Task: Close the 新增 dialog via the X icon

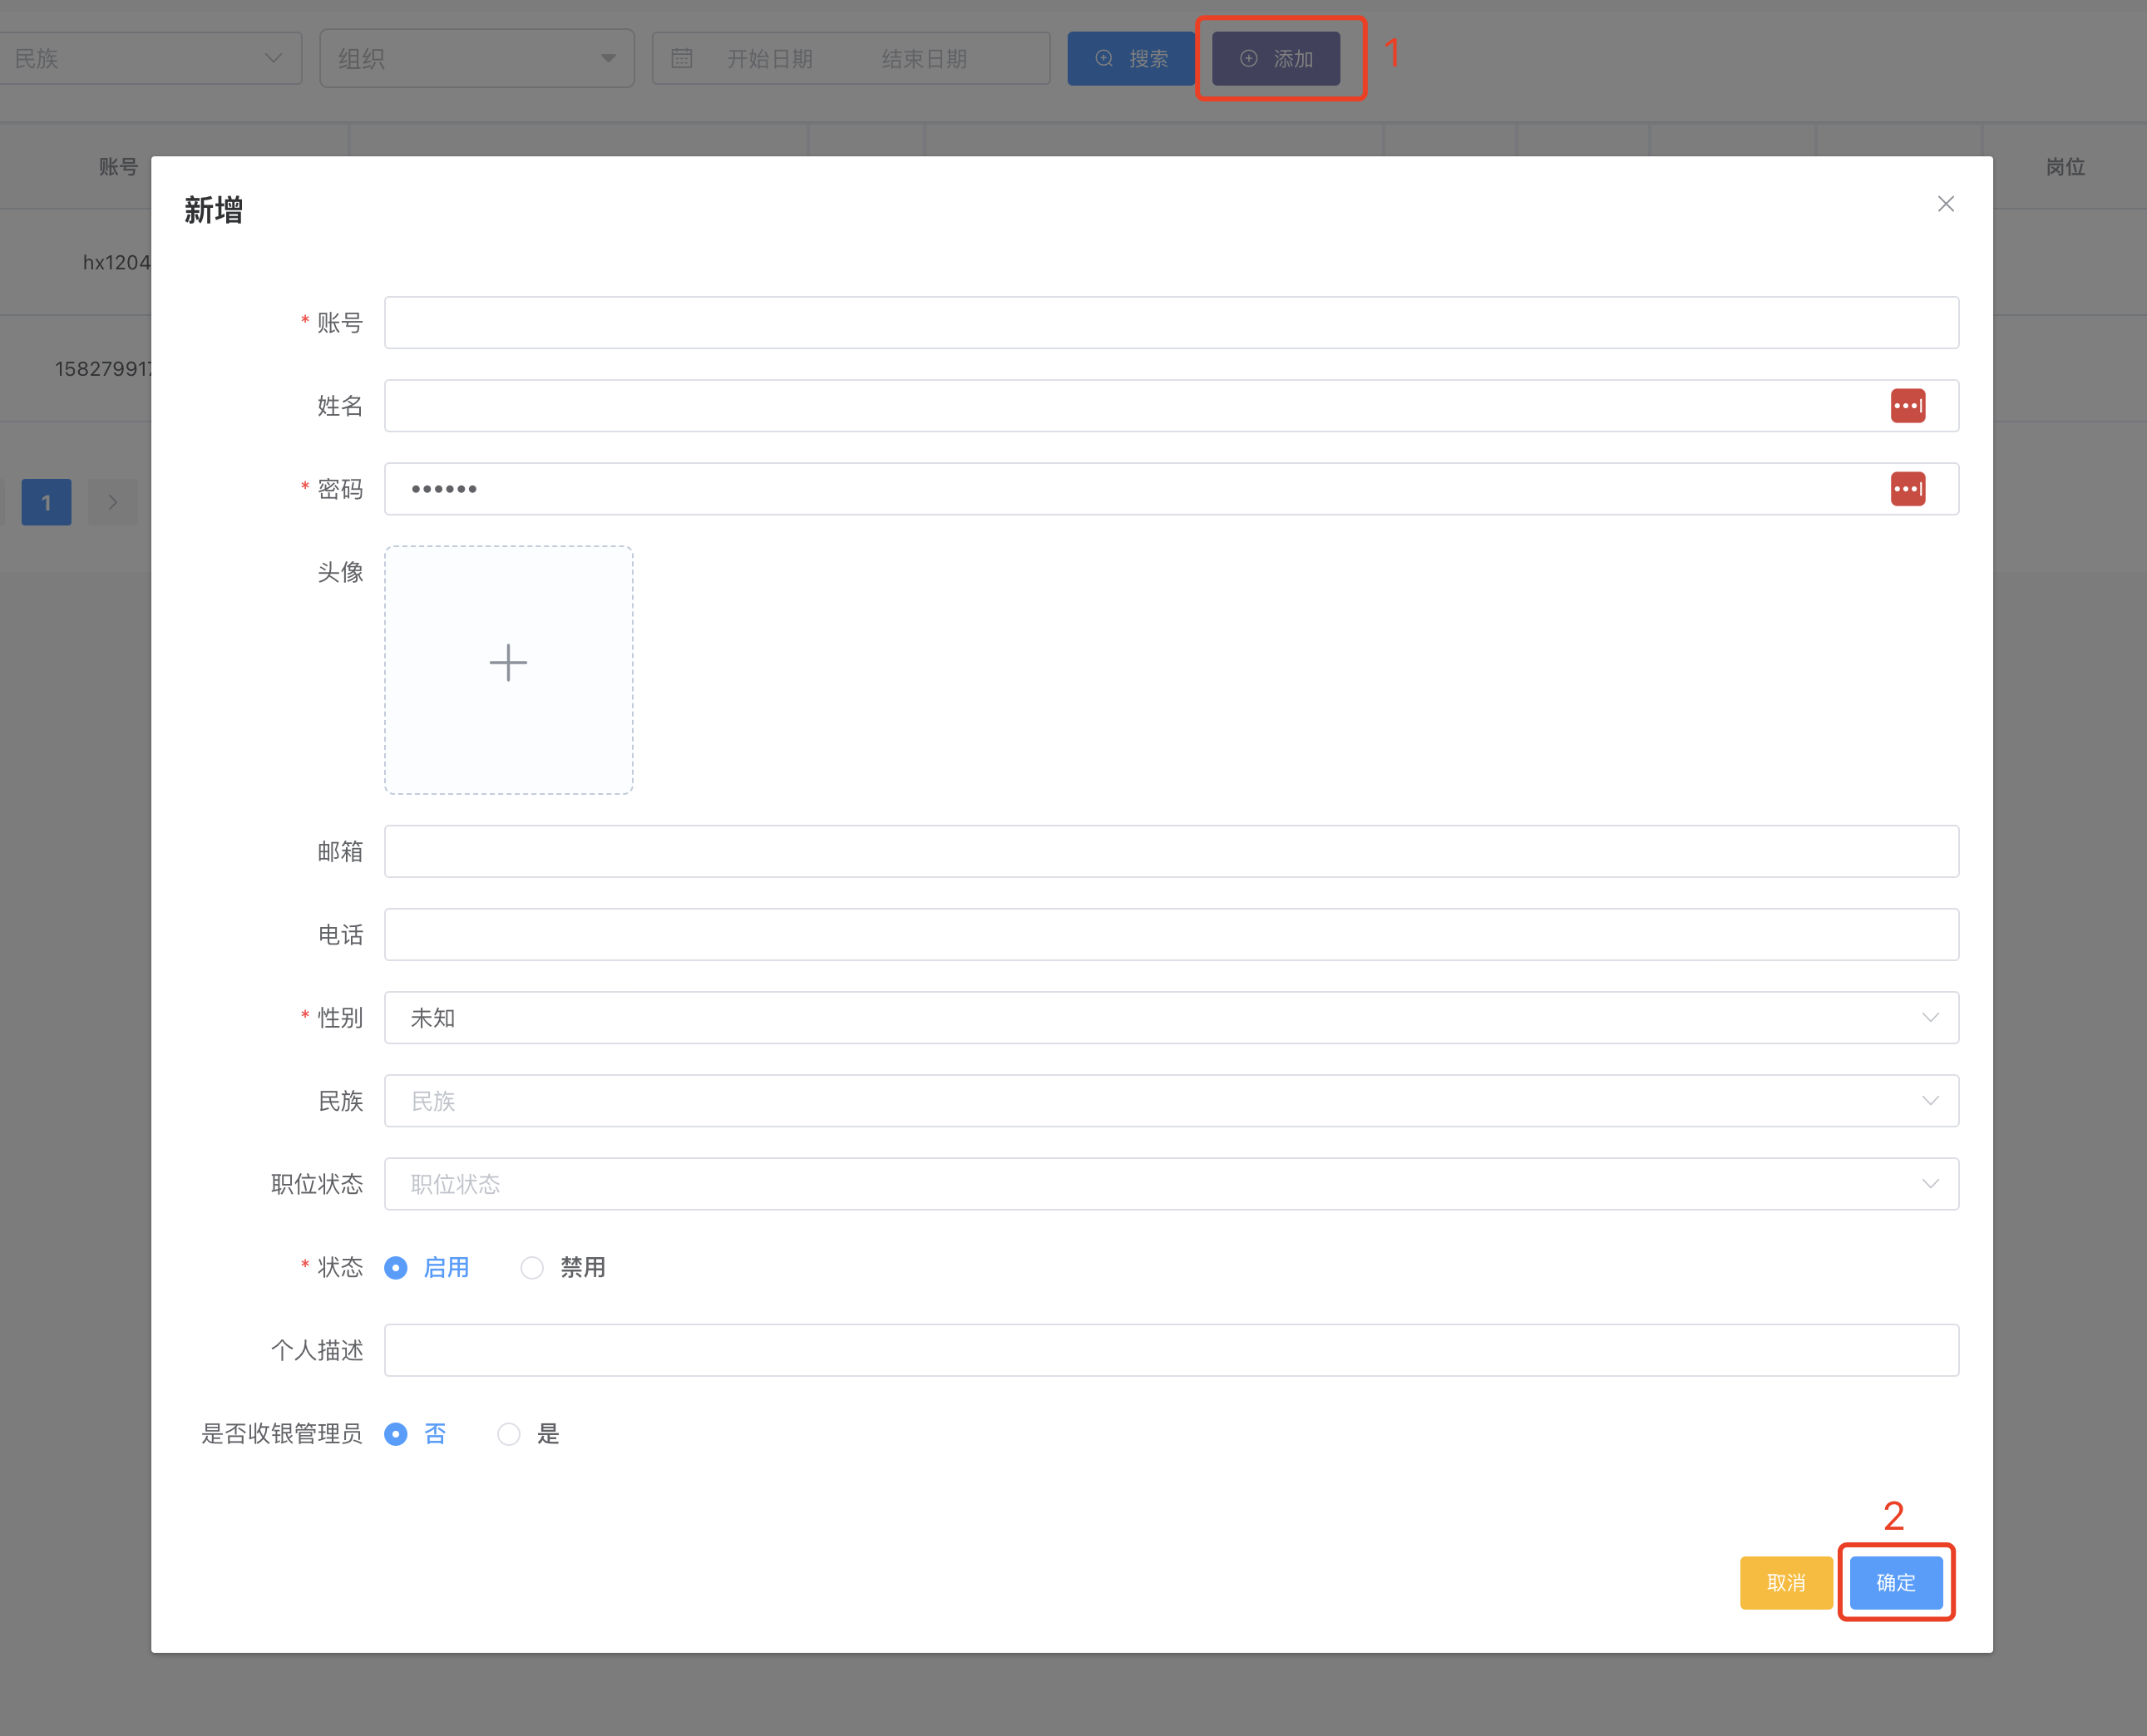Action: point(1945,203)
